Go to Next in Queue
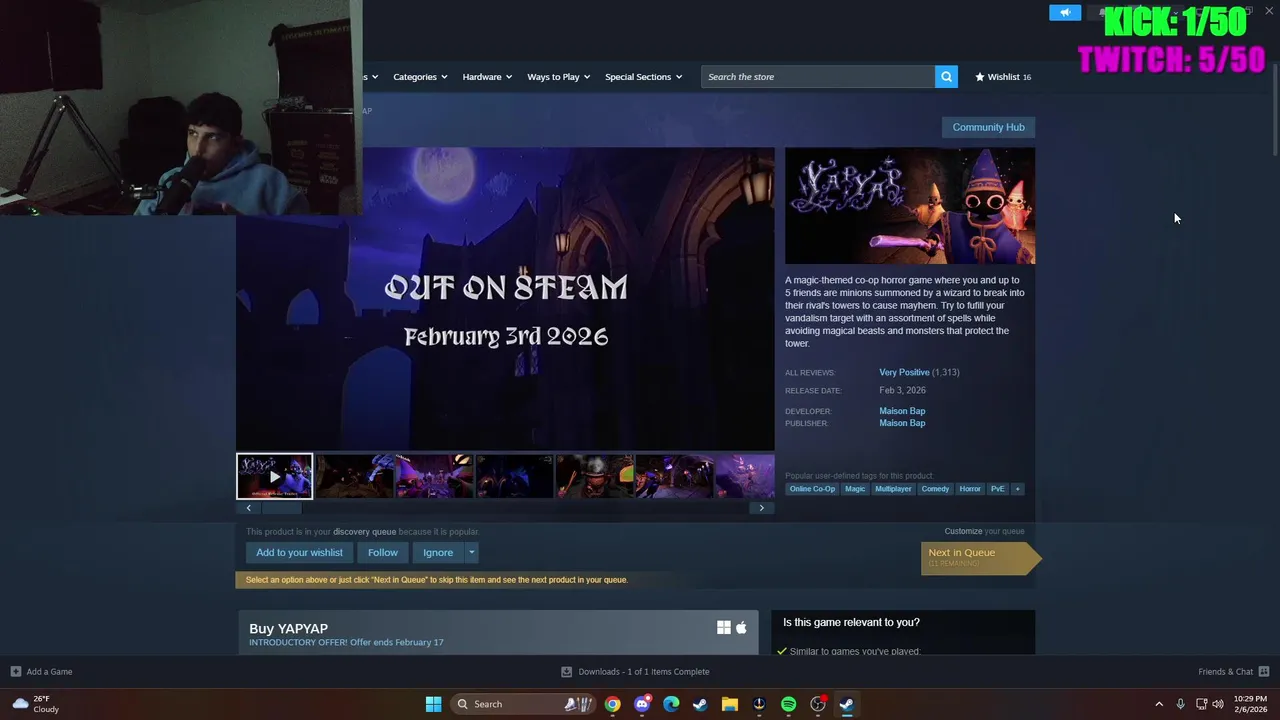Image resolution: width=1280 pixels, height=720 pixels. point(980,557)
